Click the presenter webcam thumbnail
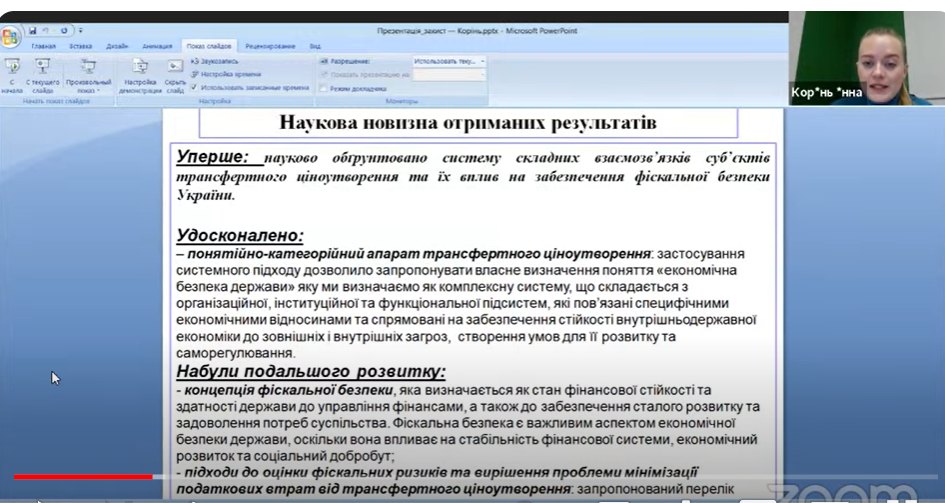945x503 pixels. (x=867, y=58)
